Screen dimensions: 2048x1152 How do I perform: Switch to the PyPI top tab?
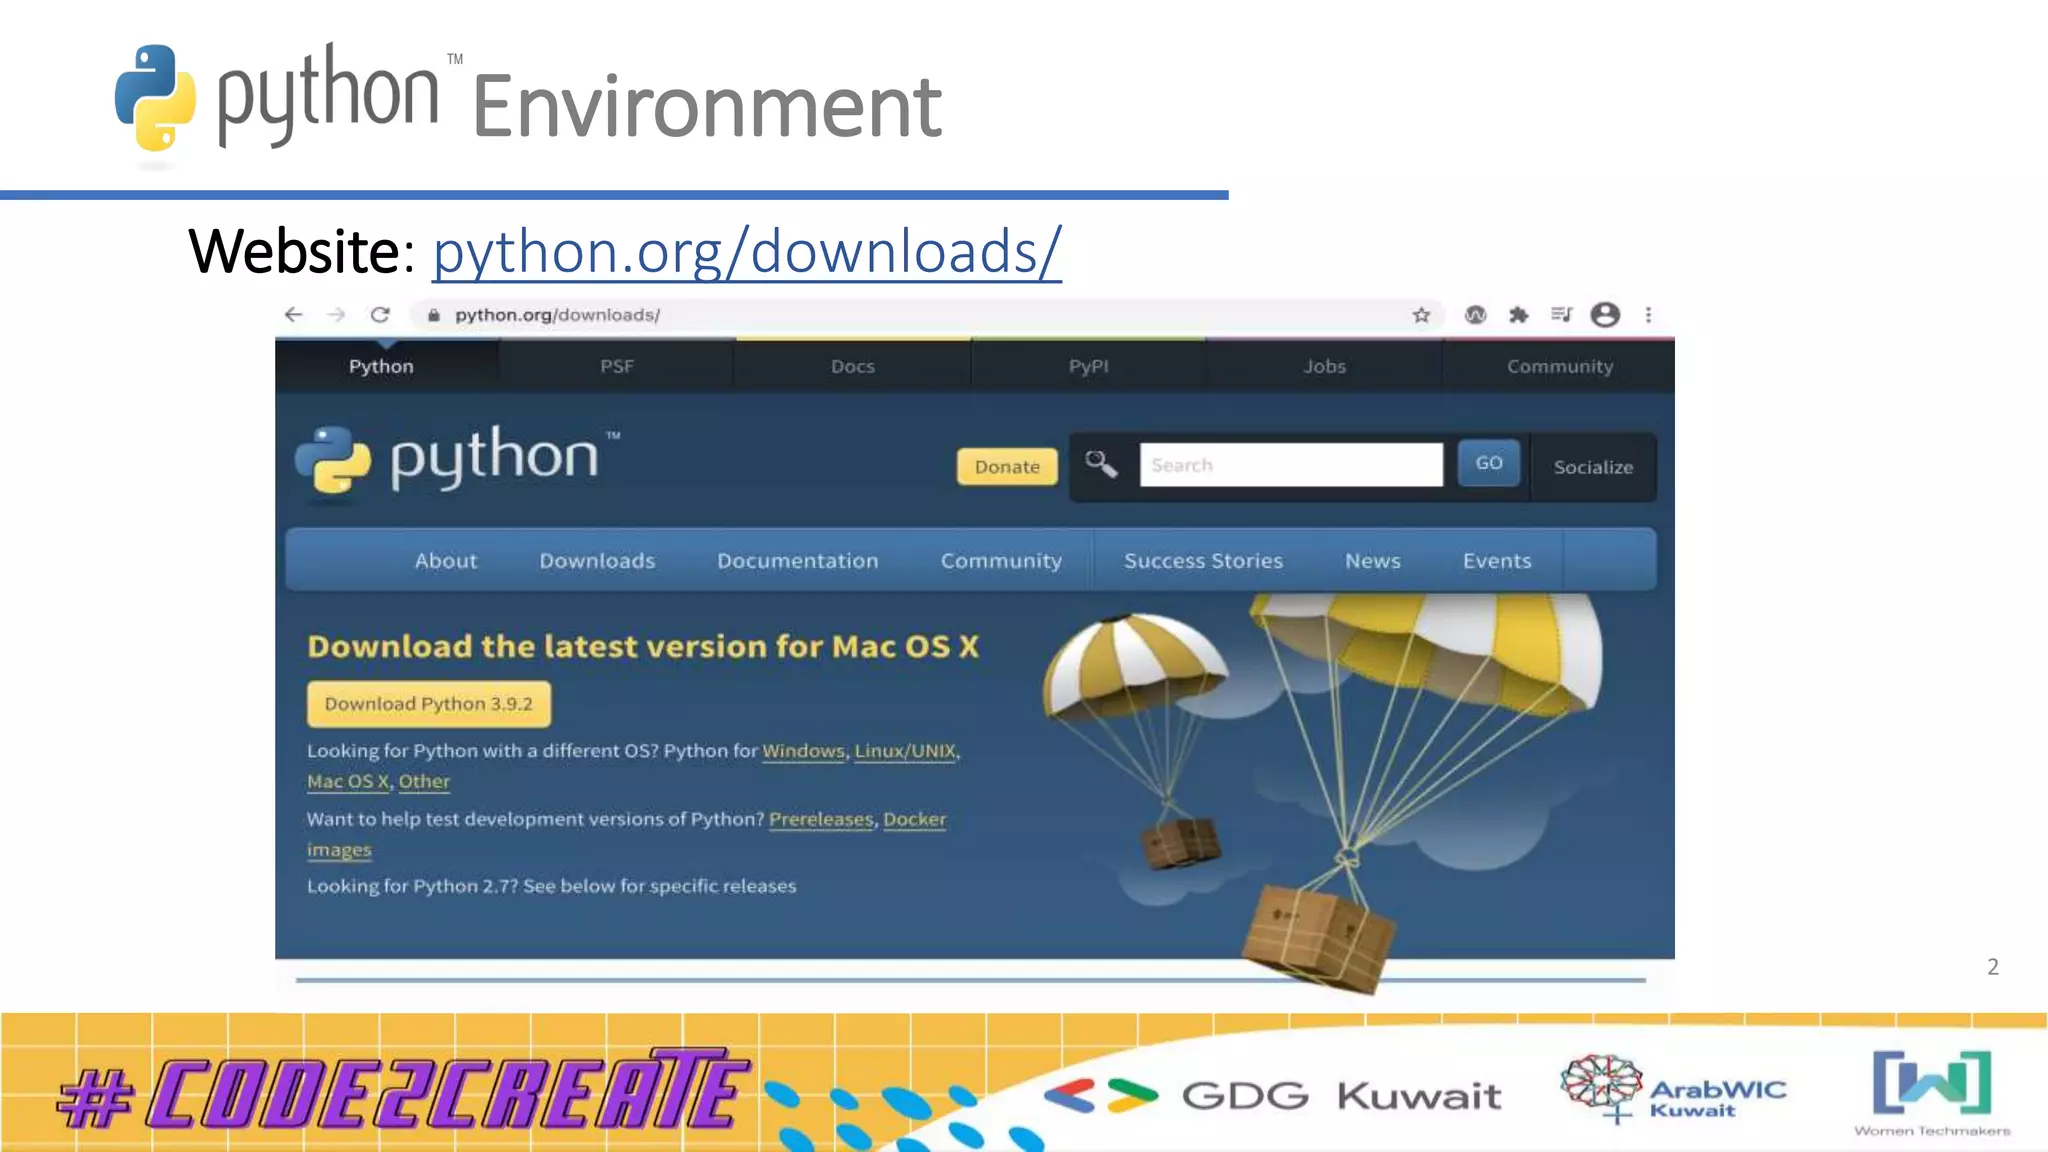(1088, 366)
